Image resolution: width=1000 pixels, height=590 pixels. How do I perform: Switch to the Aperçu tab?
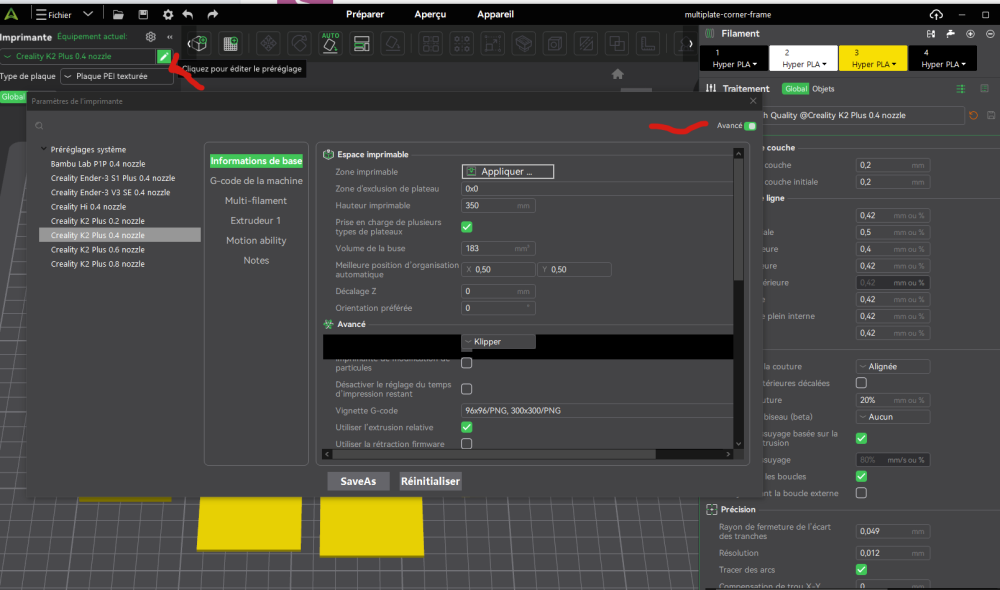432,15
